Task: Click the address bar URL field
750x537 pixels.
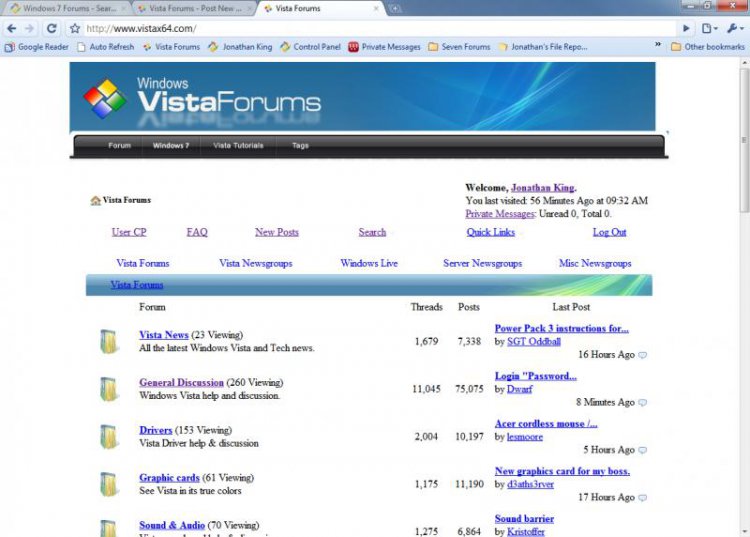Action: coord(380,29)
